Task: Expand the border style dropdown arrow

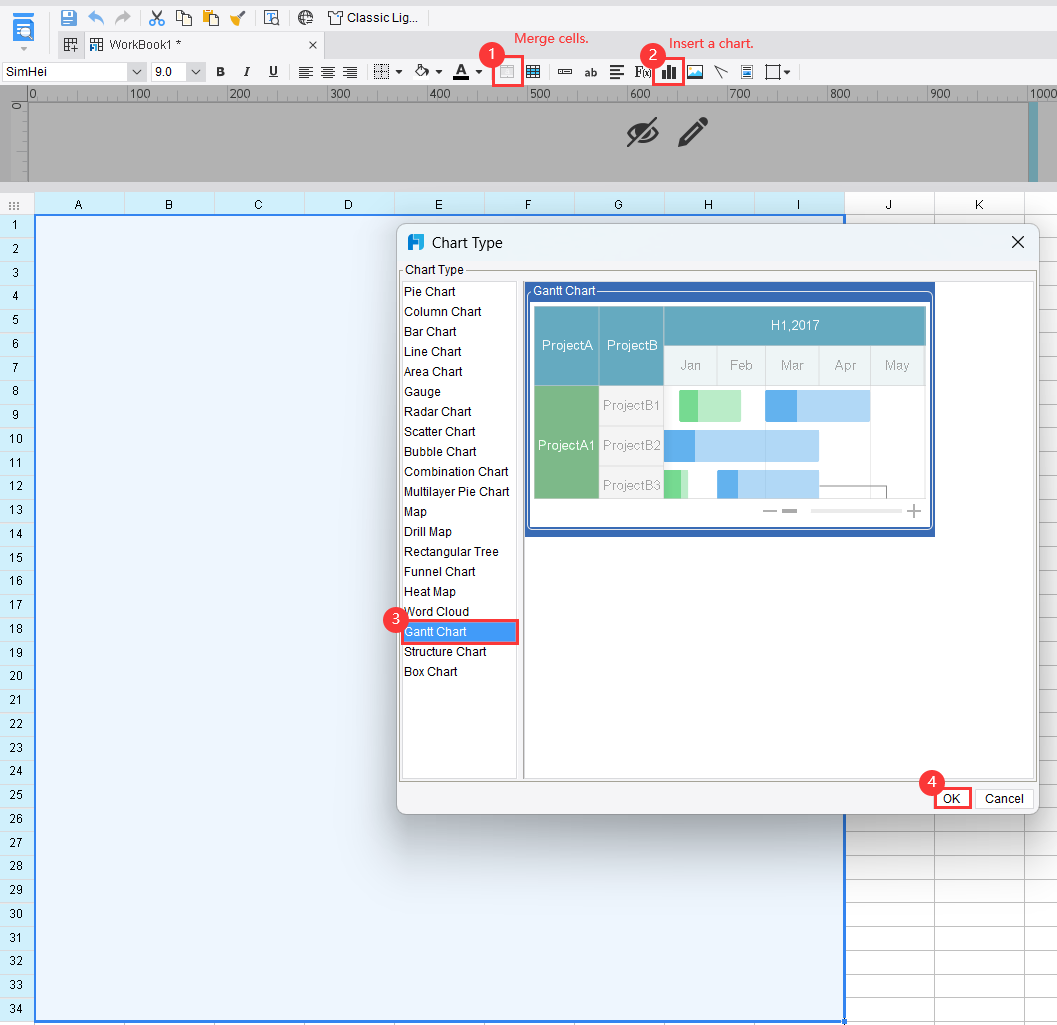Action: 399,72
